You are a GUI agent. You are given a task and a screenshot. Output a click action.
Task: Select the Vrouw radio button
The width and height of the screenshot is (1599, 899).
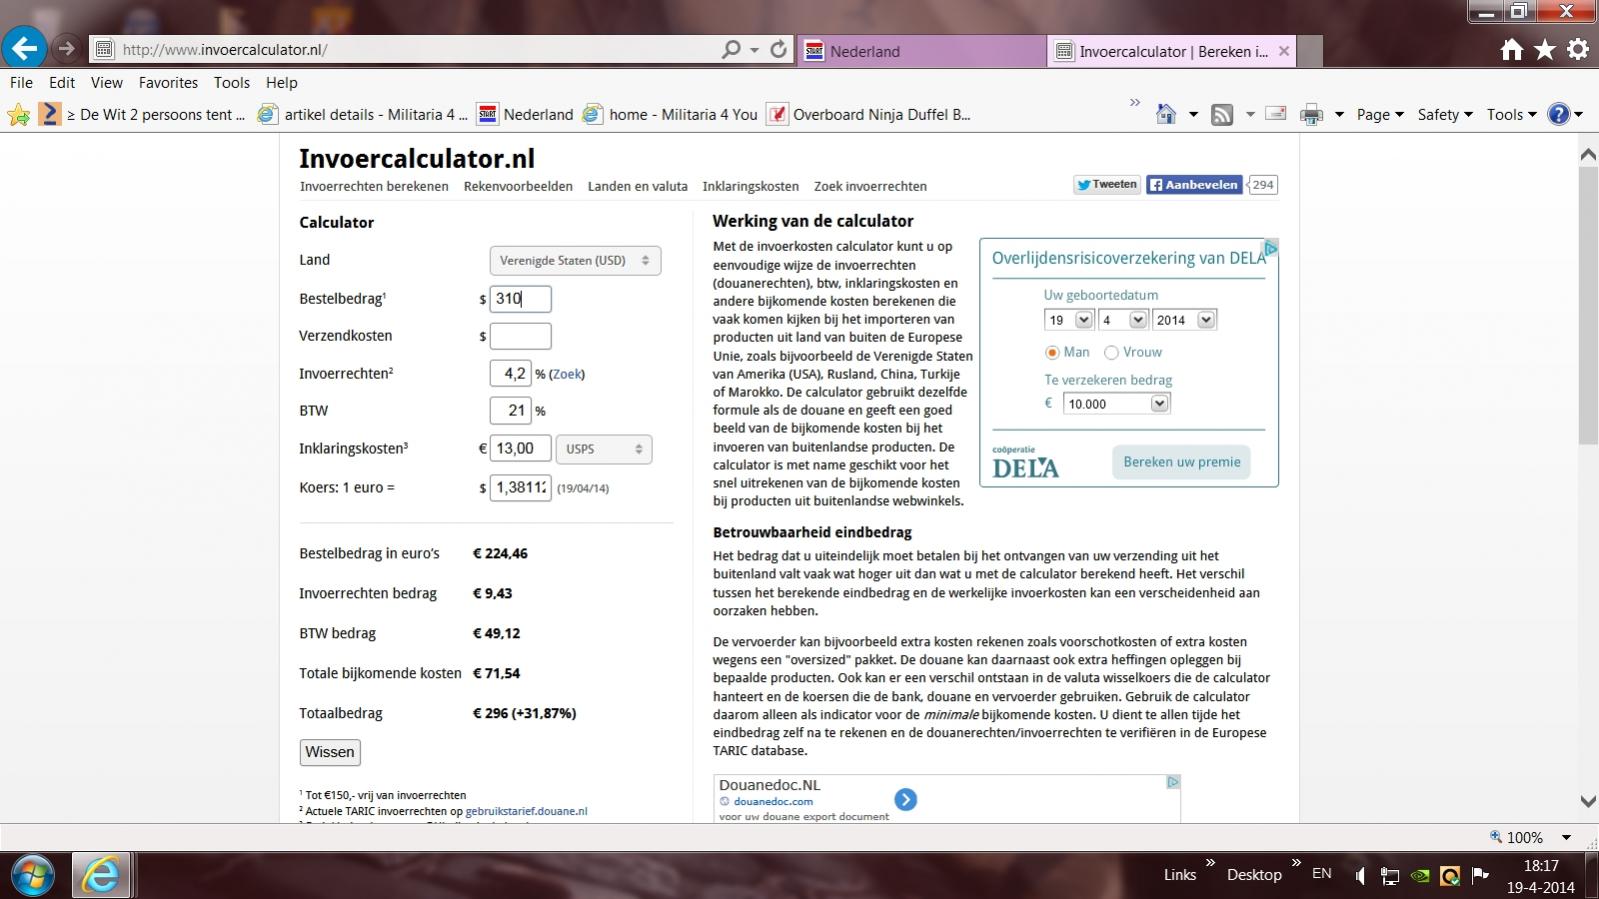pos(1111,352)
